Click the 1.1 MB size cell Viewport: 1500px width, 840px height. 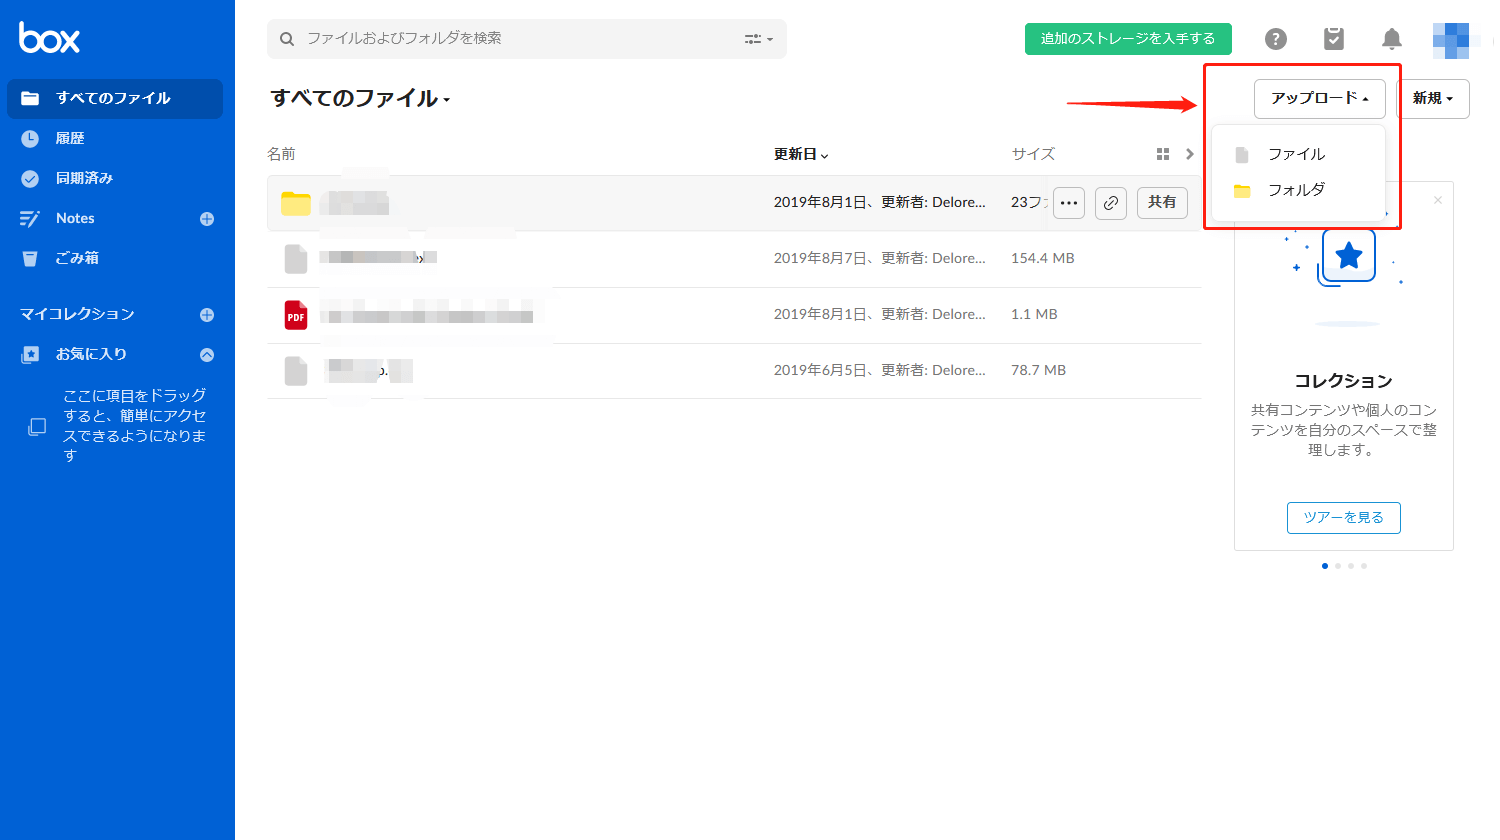click(x=1034, y=315)
